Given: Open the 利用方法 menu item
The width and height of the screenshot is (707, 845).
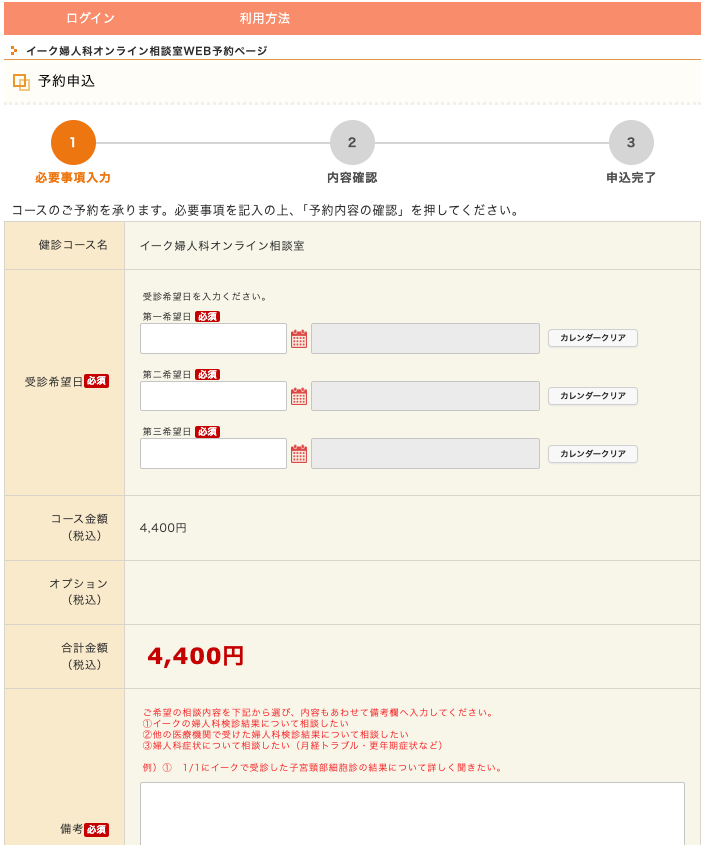Looking at the screenshot, I should [264, 18].
